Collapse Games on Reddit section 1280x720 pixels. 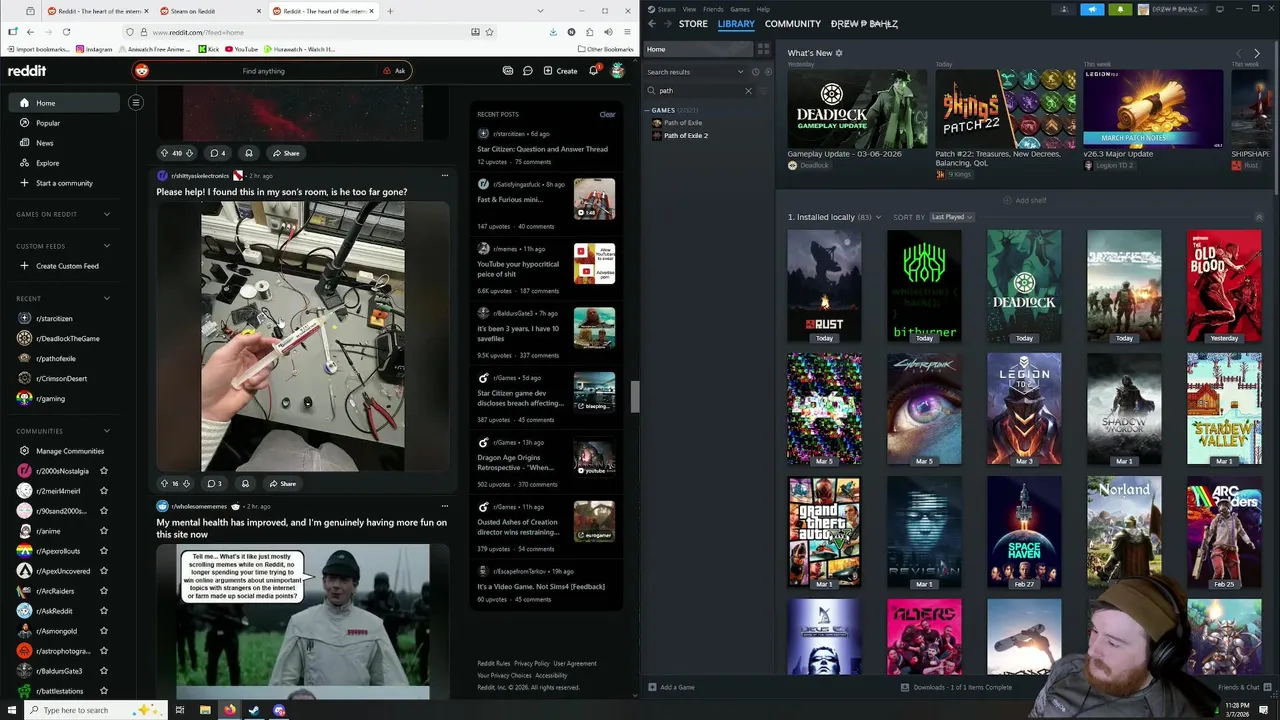107,214
